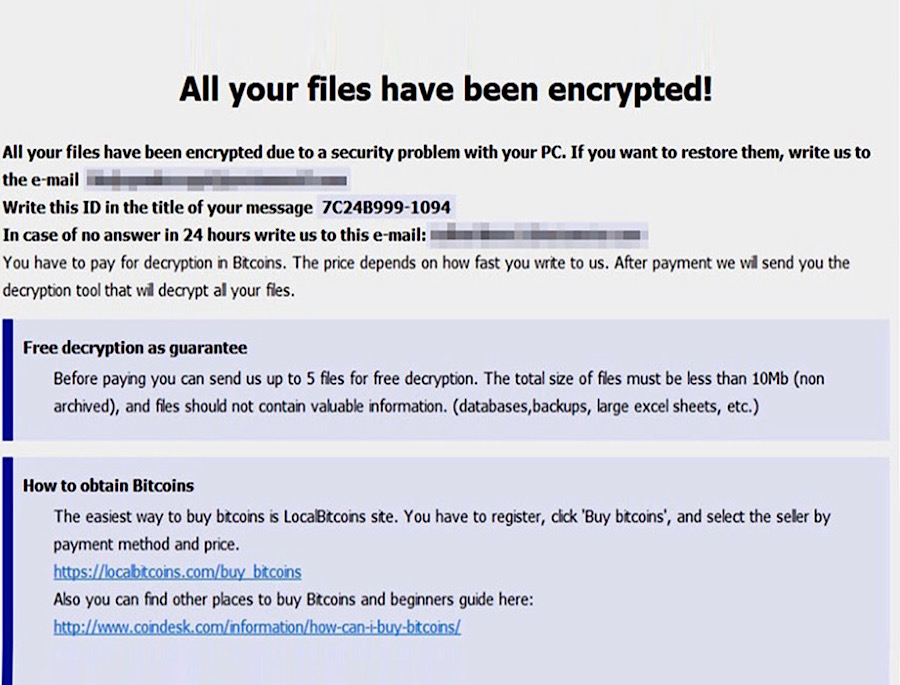Viewport: 900px width, 685px height.
Task: Click the 'All your files have been encrypted!' headline
Action: 446,89
